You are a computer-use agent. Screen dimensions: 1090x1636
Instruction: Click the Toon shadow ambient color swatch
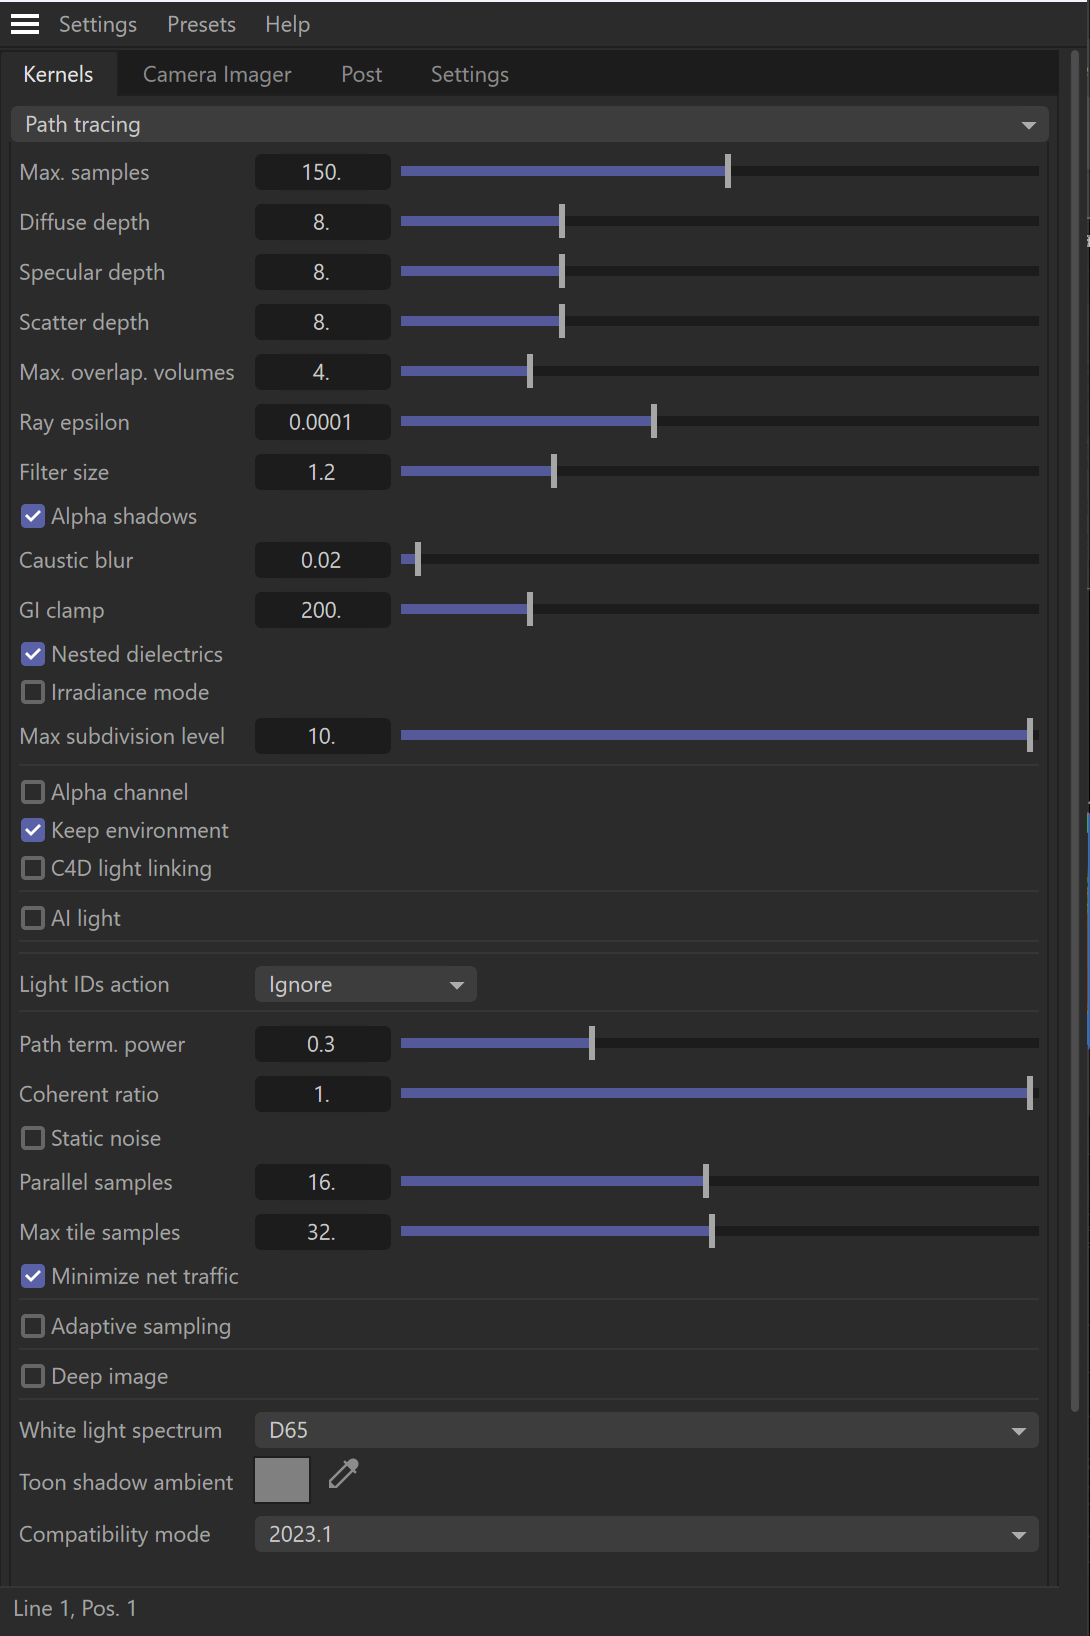point(282,1480)
